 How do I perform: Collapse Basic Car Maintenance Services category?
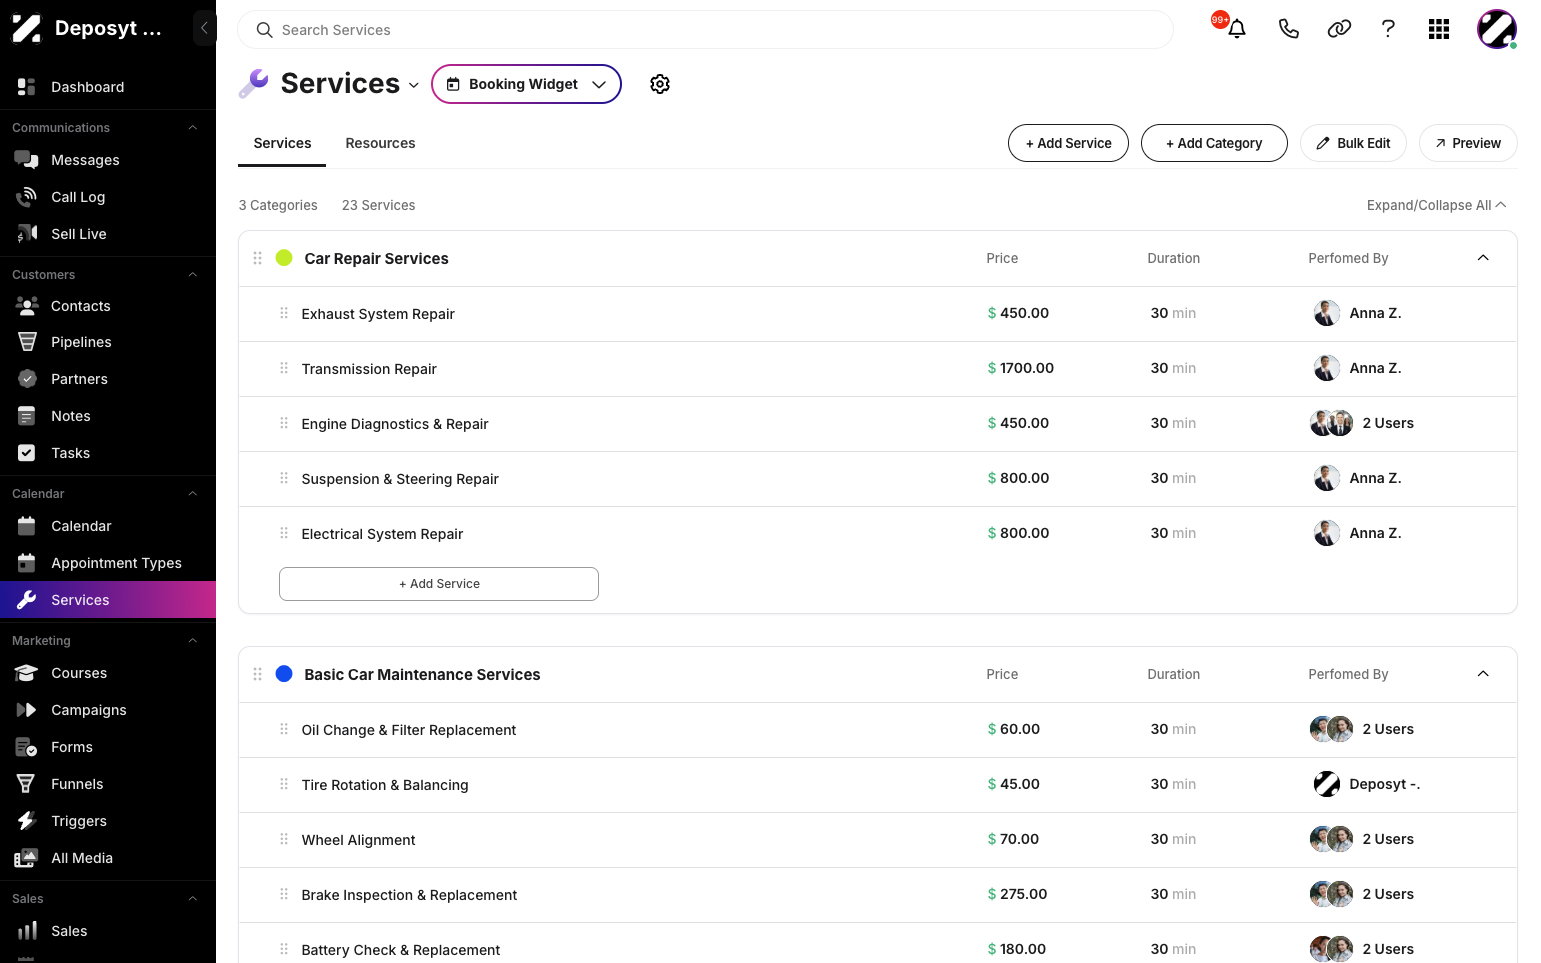pos(1483,674)
